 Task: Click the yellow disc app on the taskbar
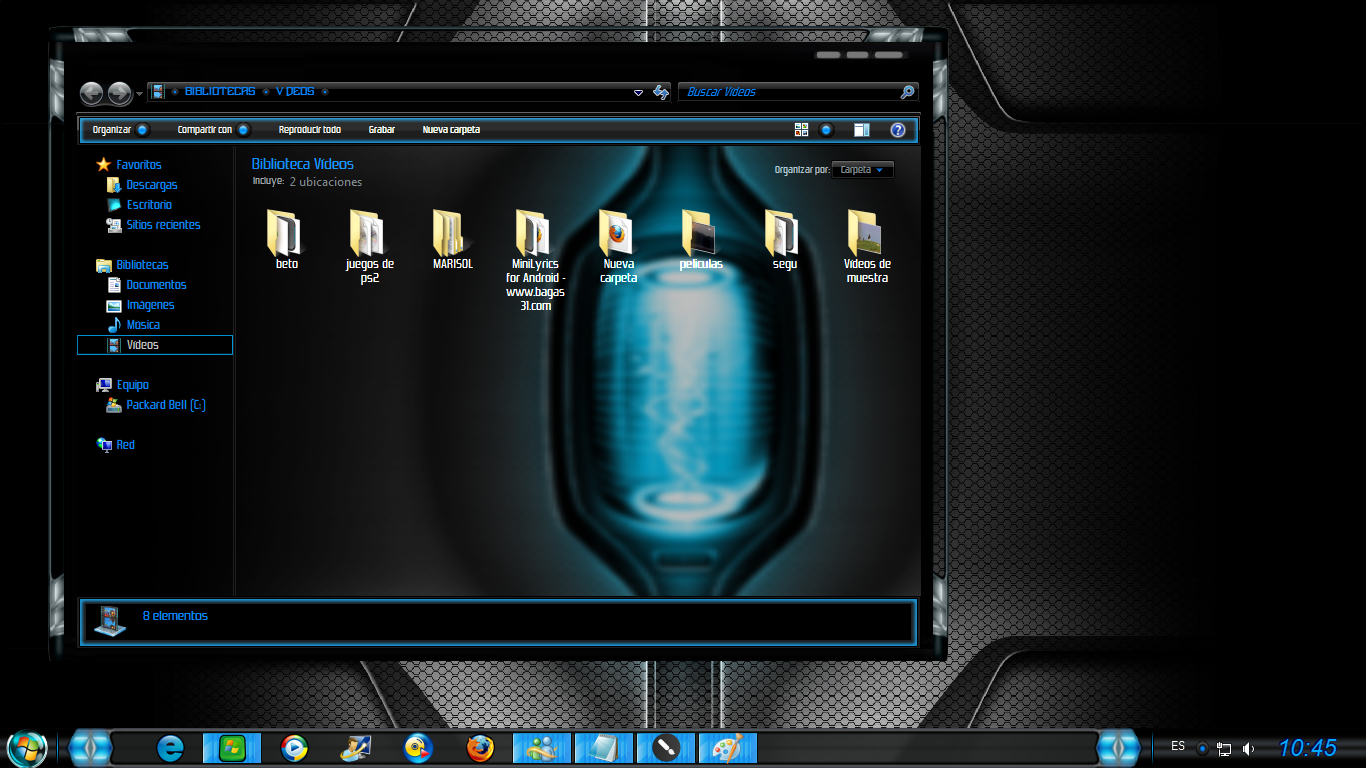click(418, 748)
